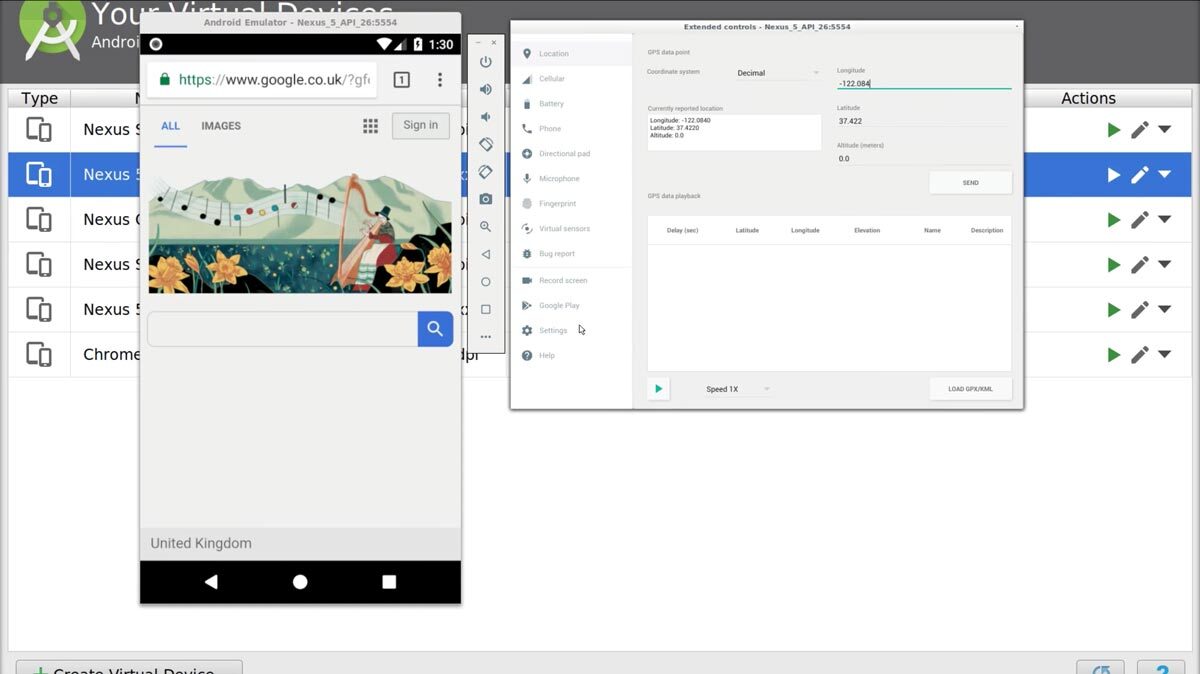The height and width of the screenshot is (674, 1200).
Task: Expand the Coordinate system Decimal dropdown
Action: pyautogui.click(x=777, y=73)
